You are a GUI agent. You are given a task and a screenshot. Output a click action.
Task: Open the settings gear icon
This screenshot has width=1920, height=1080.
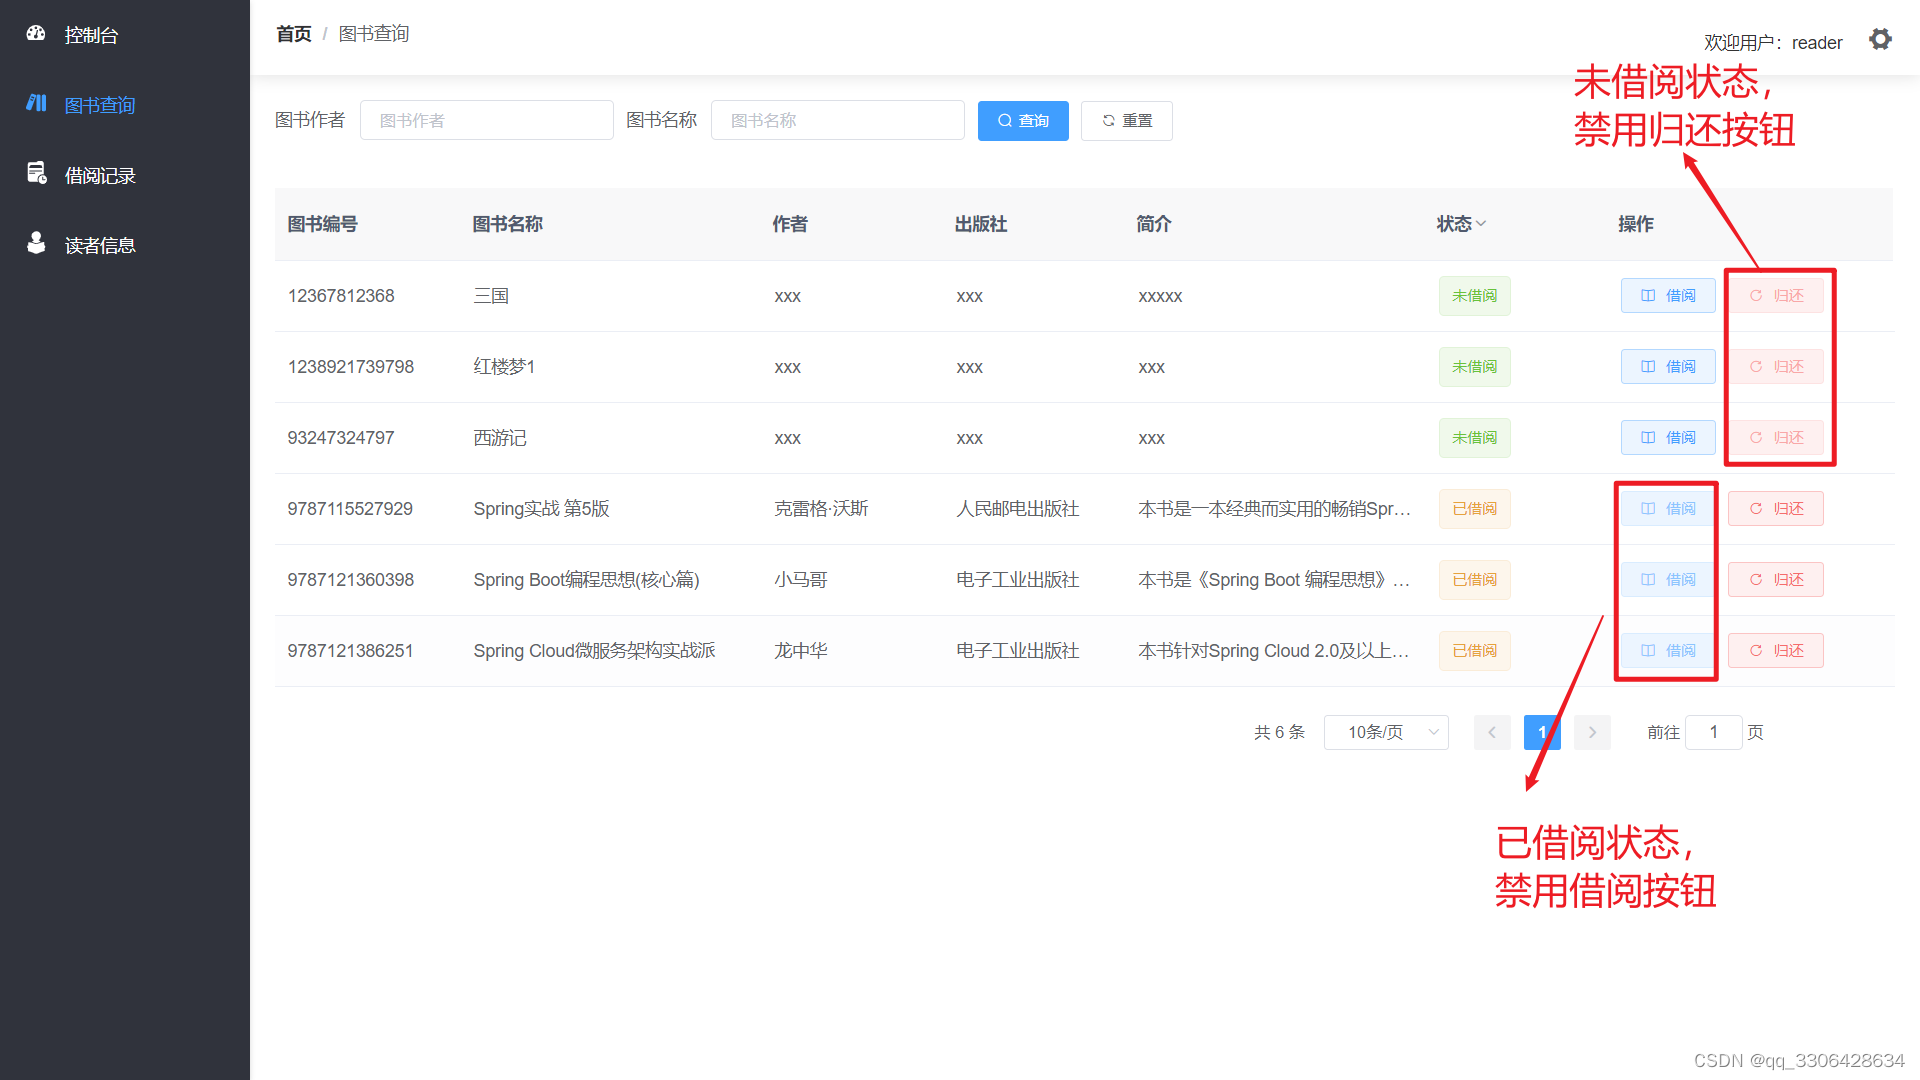tap(1880, 39)
